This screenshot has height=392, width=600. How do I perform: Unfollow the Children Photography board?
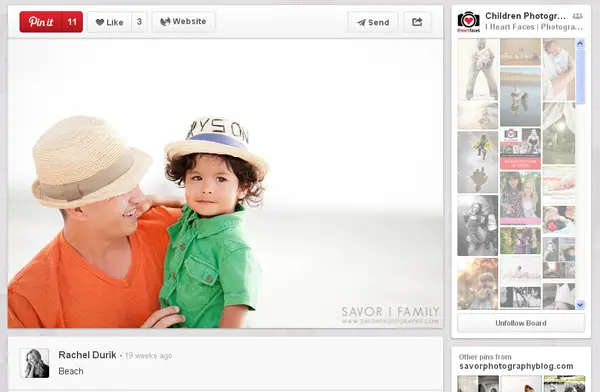coord(521,323)
